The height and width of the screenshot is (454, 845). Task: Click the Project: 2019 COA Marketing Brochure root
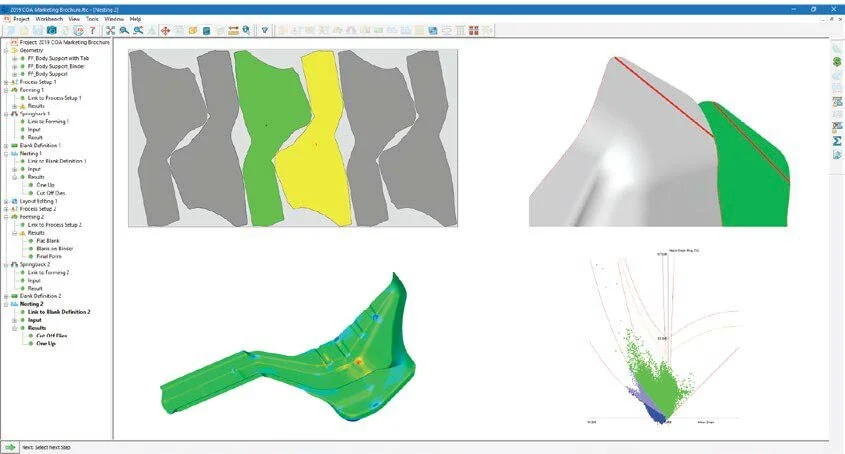[x=65, y=42]
